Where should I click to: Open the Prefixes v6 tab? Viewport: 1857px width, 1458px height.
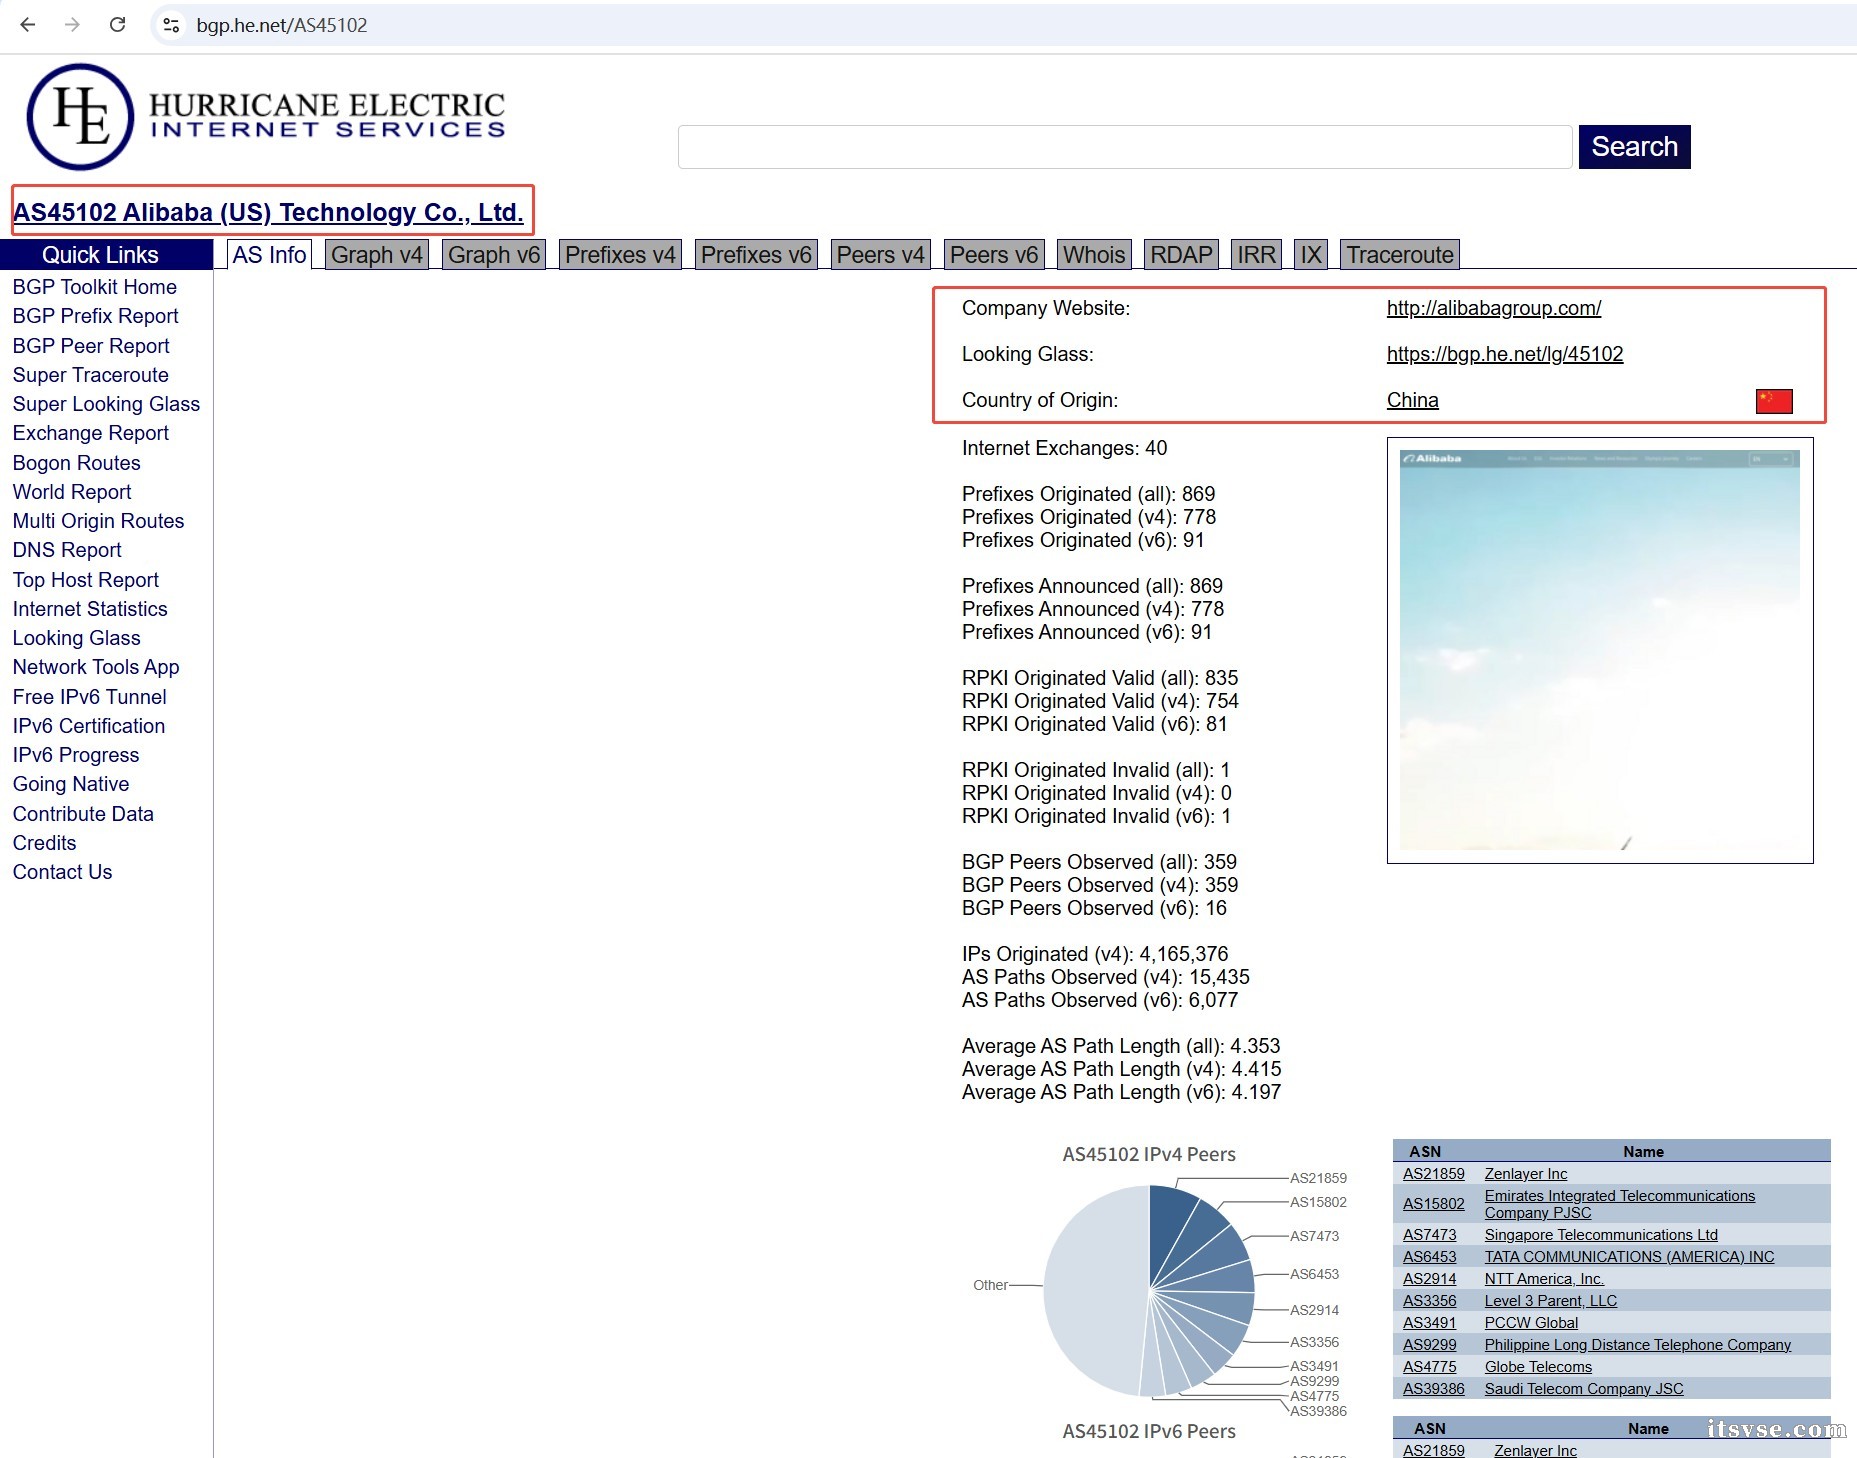pos(756,255)
